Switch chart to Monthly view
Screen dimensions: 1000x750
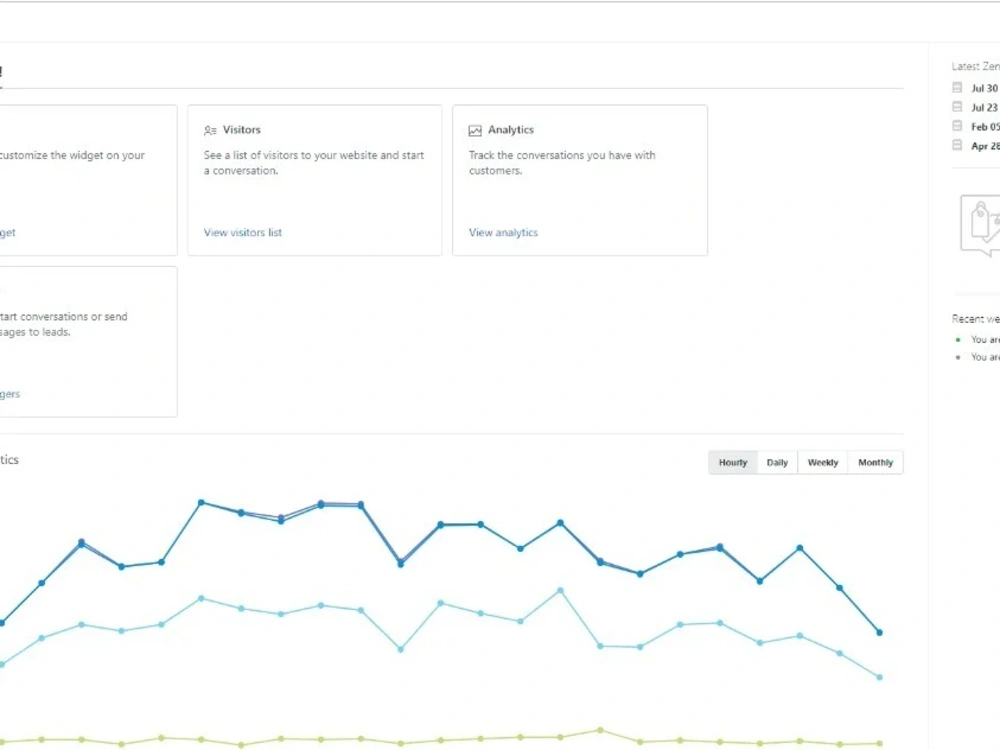point(876,462)
